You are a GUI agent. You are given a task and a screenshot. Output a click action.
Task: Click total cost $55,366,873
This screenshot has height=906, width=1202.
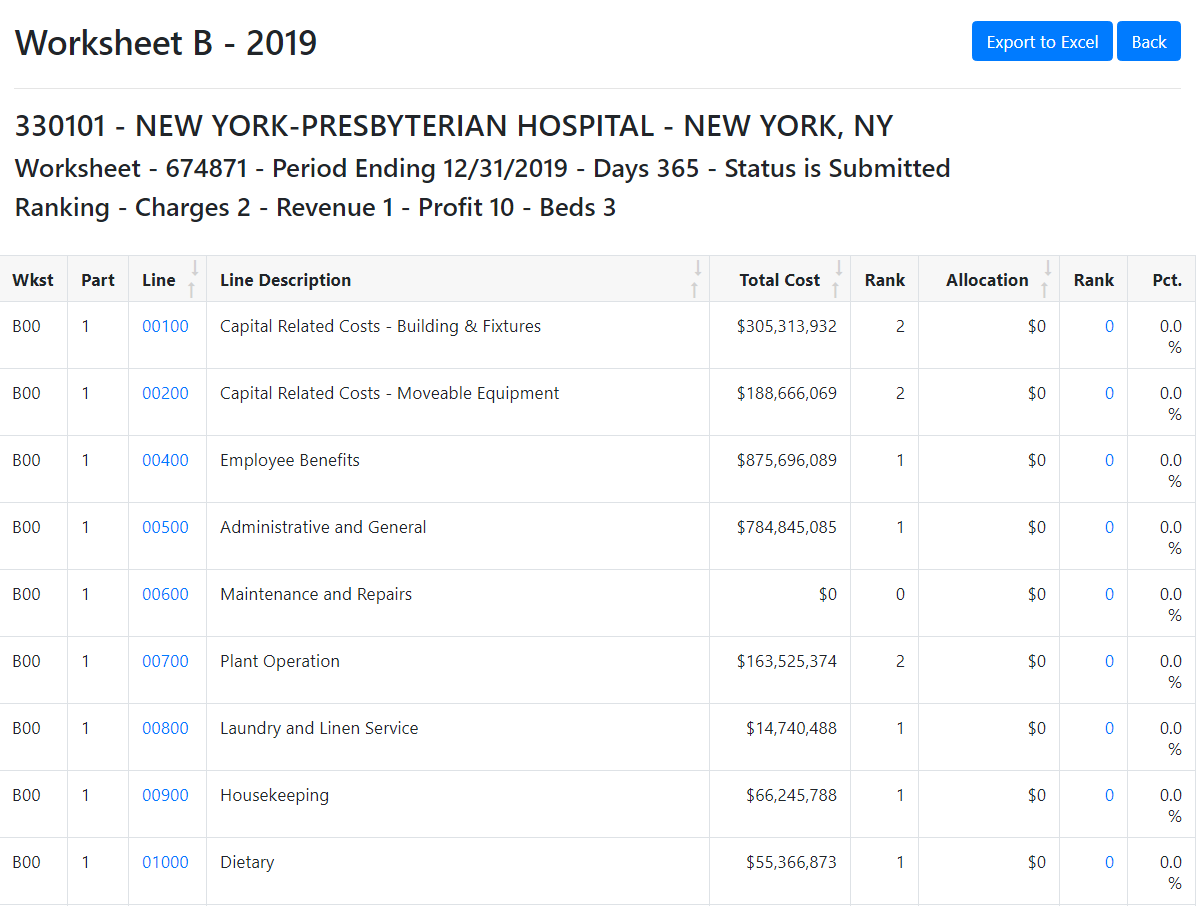[x=792, y=862]
